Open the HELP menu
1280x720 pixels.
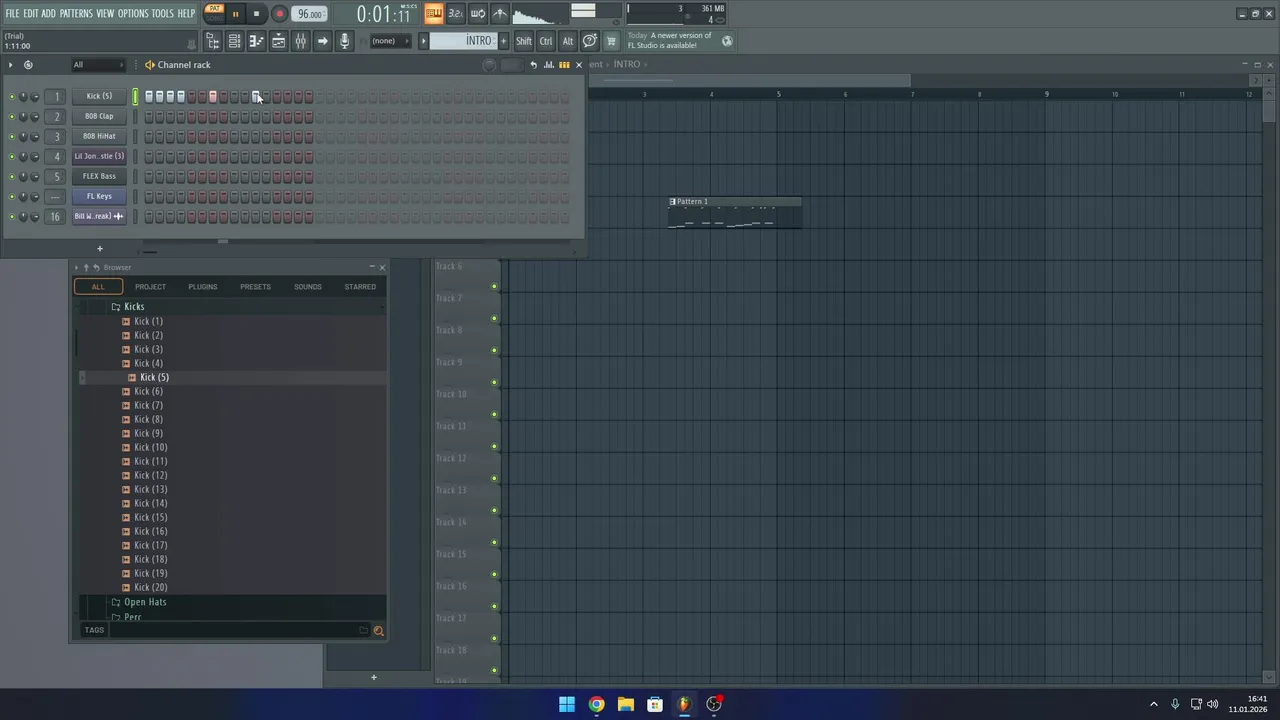187,13
